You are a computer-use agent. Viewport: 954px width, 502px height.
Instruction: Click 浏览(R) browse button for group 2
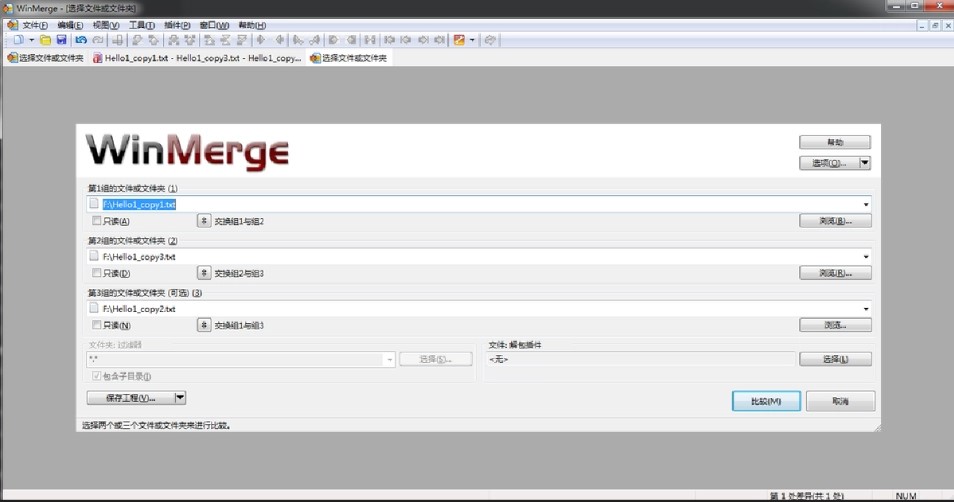[x=835, y=273]
